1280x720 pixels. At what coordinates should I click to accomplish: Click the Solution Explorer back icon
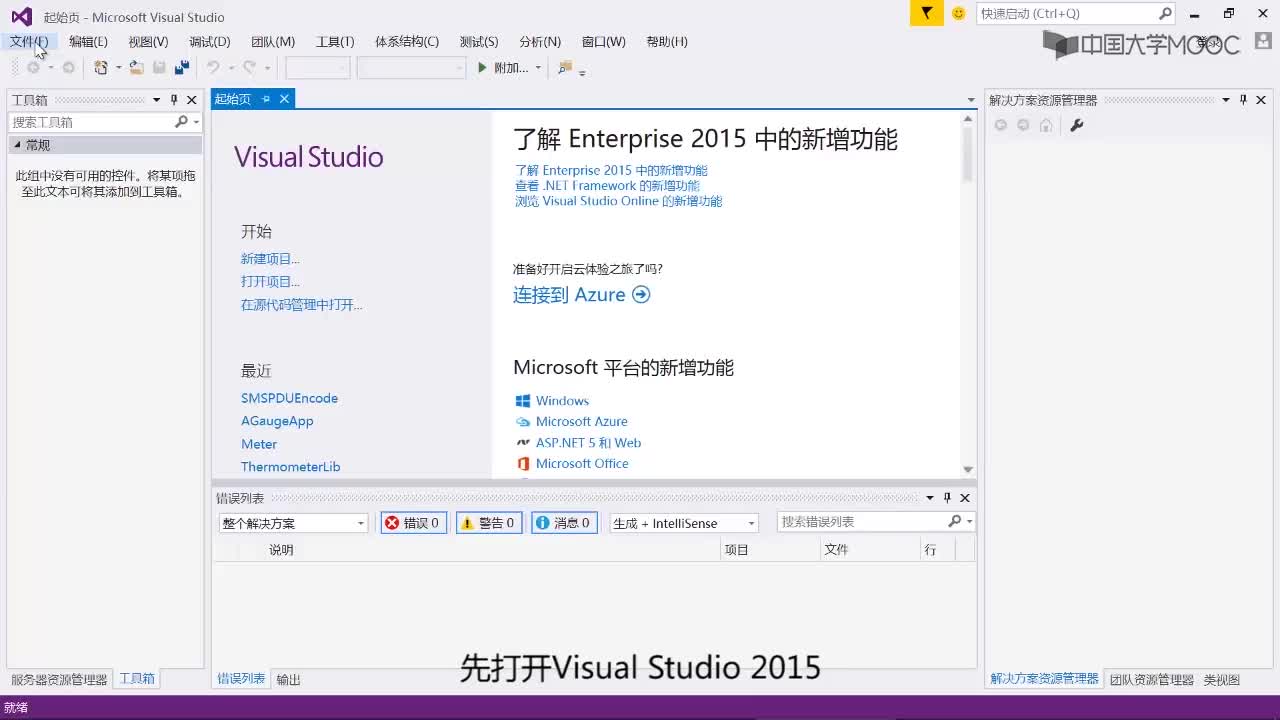click(x=1000, y=125)
